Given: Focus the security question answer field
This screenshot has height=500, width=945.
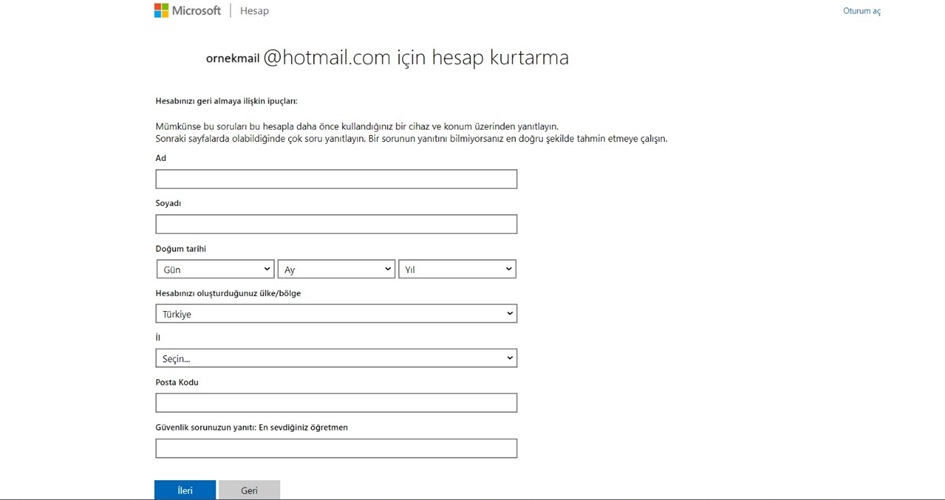Looking at the screenshot, I should coord(336,448).
